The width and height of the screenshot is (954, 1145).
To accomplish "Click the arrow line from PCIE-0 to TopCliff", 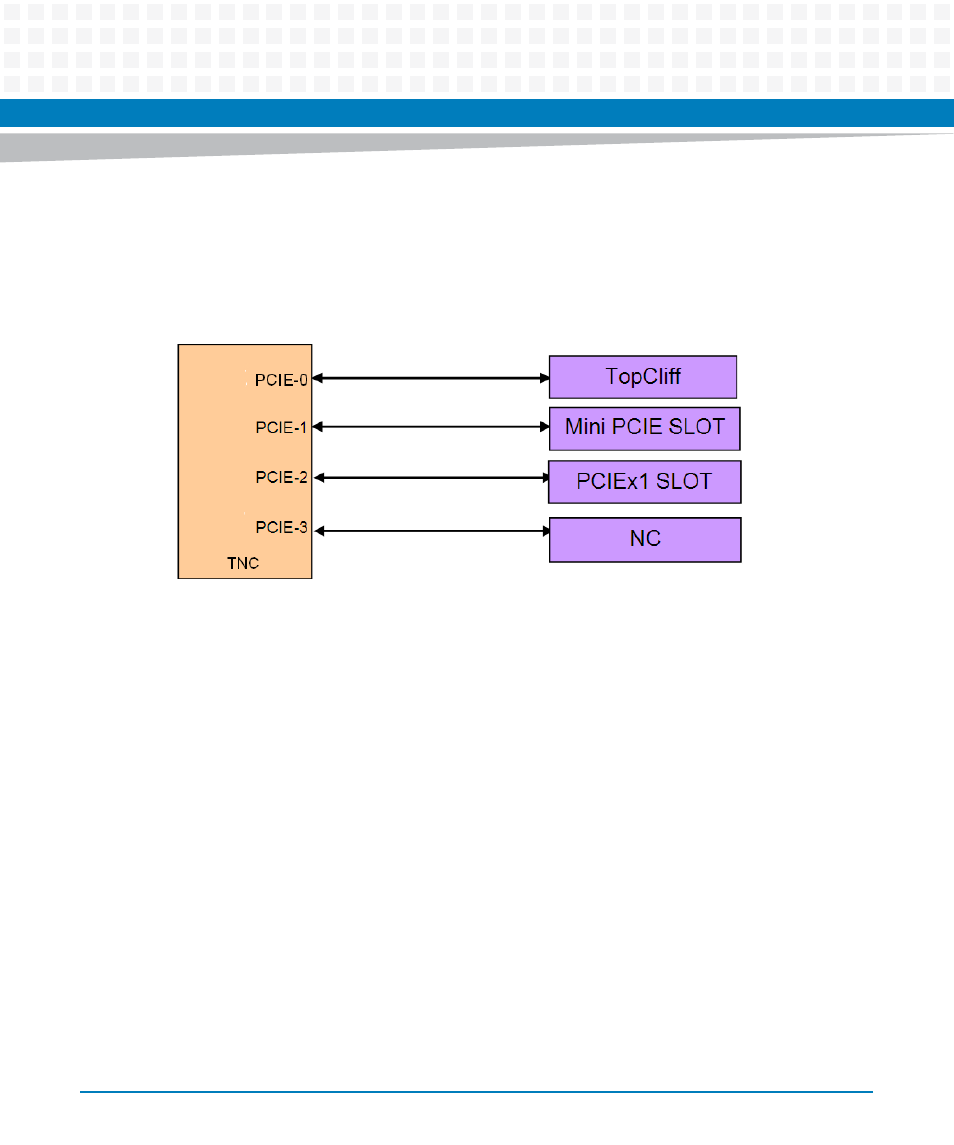I will [430, 378].
